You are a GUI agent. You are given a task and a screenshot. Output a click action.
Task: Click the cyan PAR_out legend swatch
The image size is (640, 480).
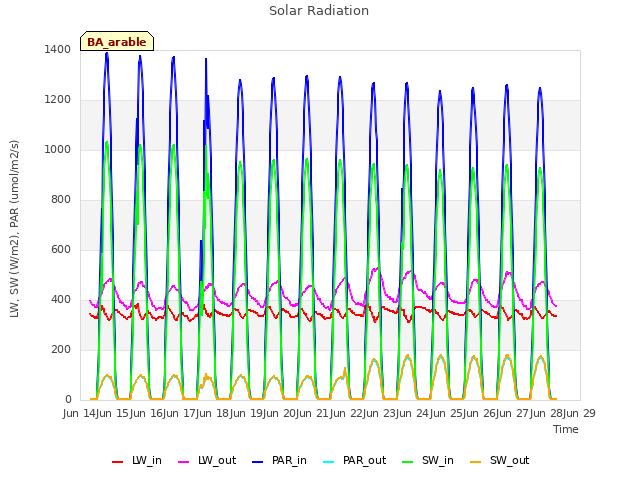pos(328,462)
